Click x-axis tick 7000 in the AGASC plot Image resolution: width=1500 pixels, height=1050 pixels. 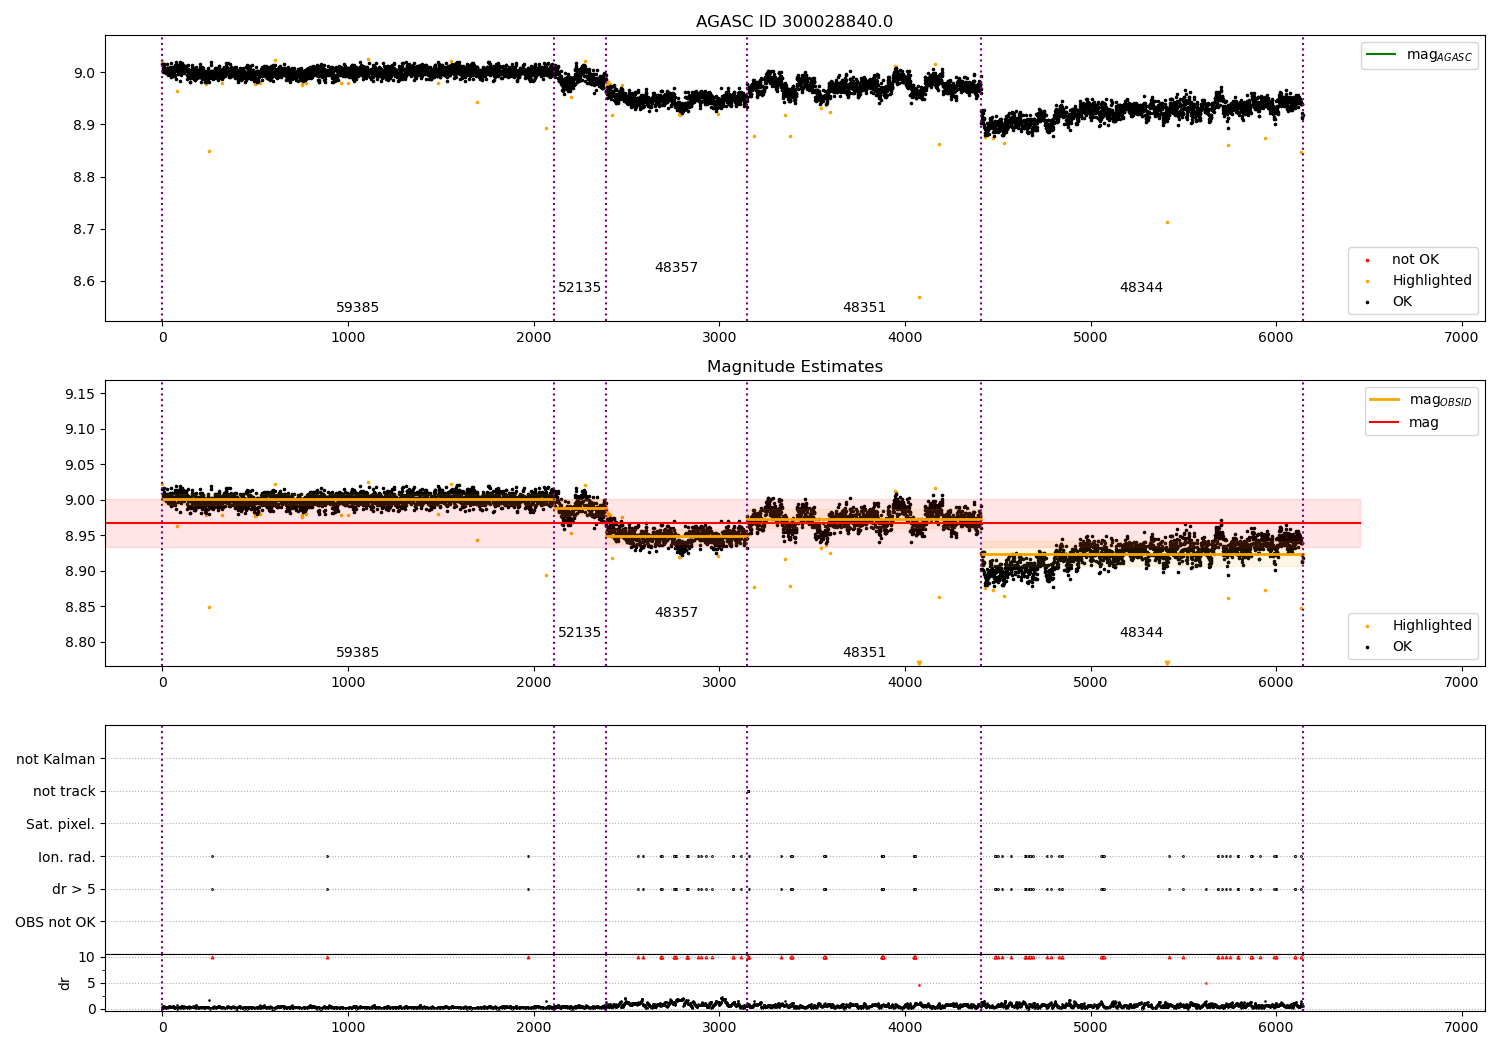[x=1462, y=338]
